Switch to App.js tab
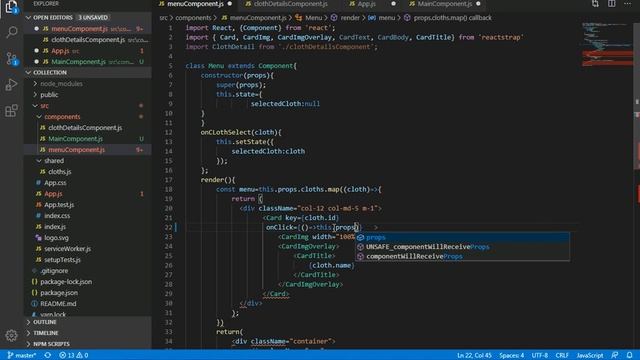Screen dimensions: 640x360 [366, 4]
